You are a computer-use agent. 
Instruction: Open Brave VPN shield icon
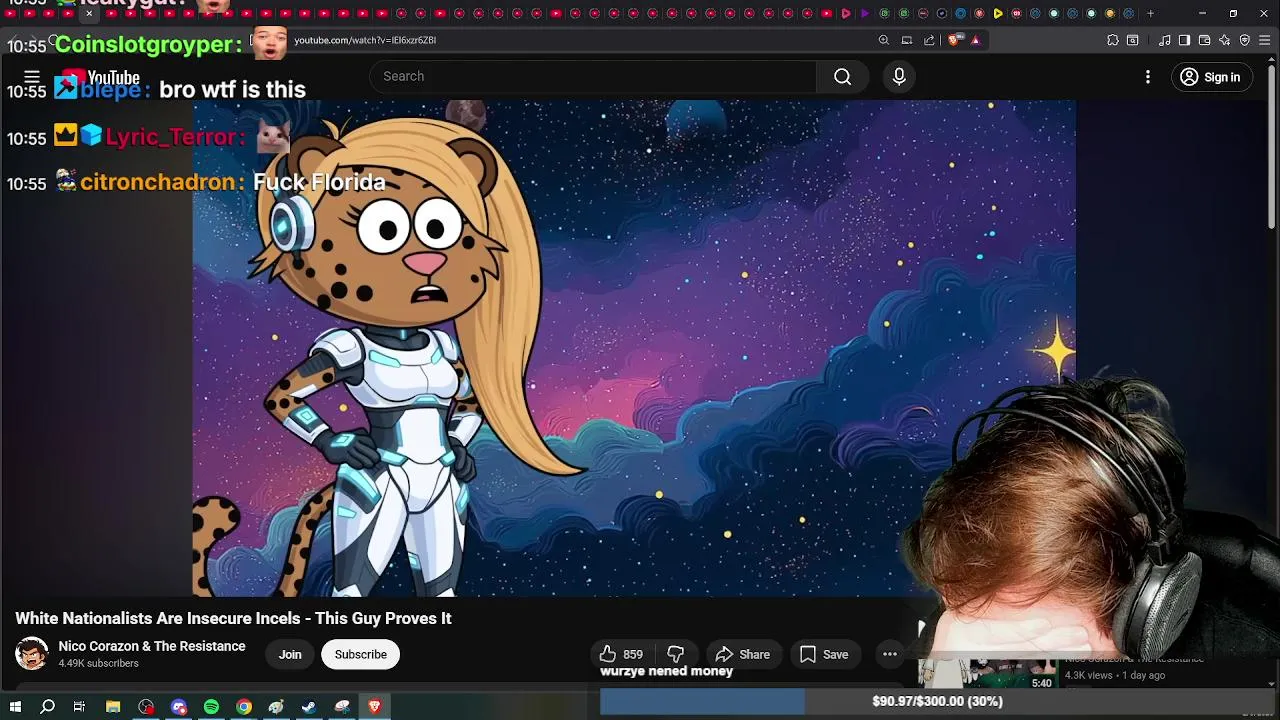pos(1245,40)
